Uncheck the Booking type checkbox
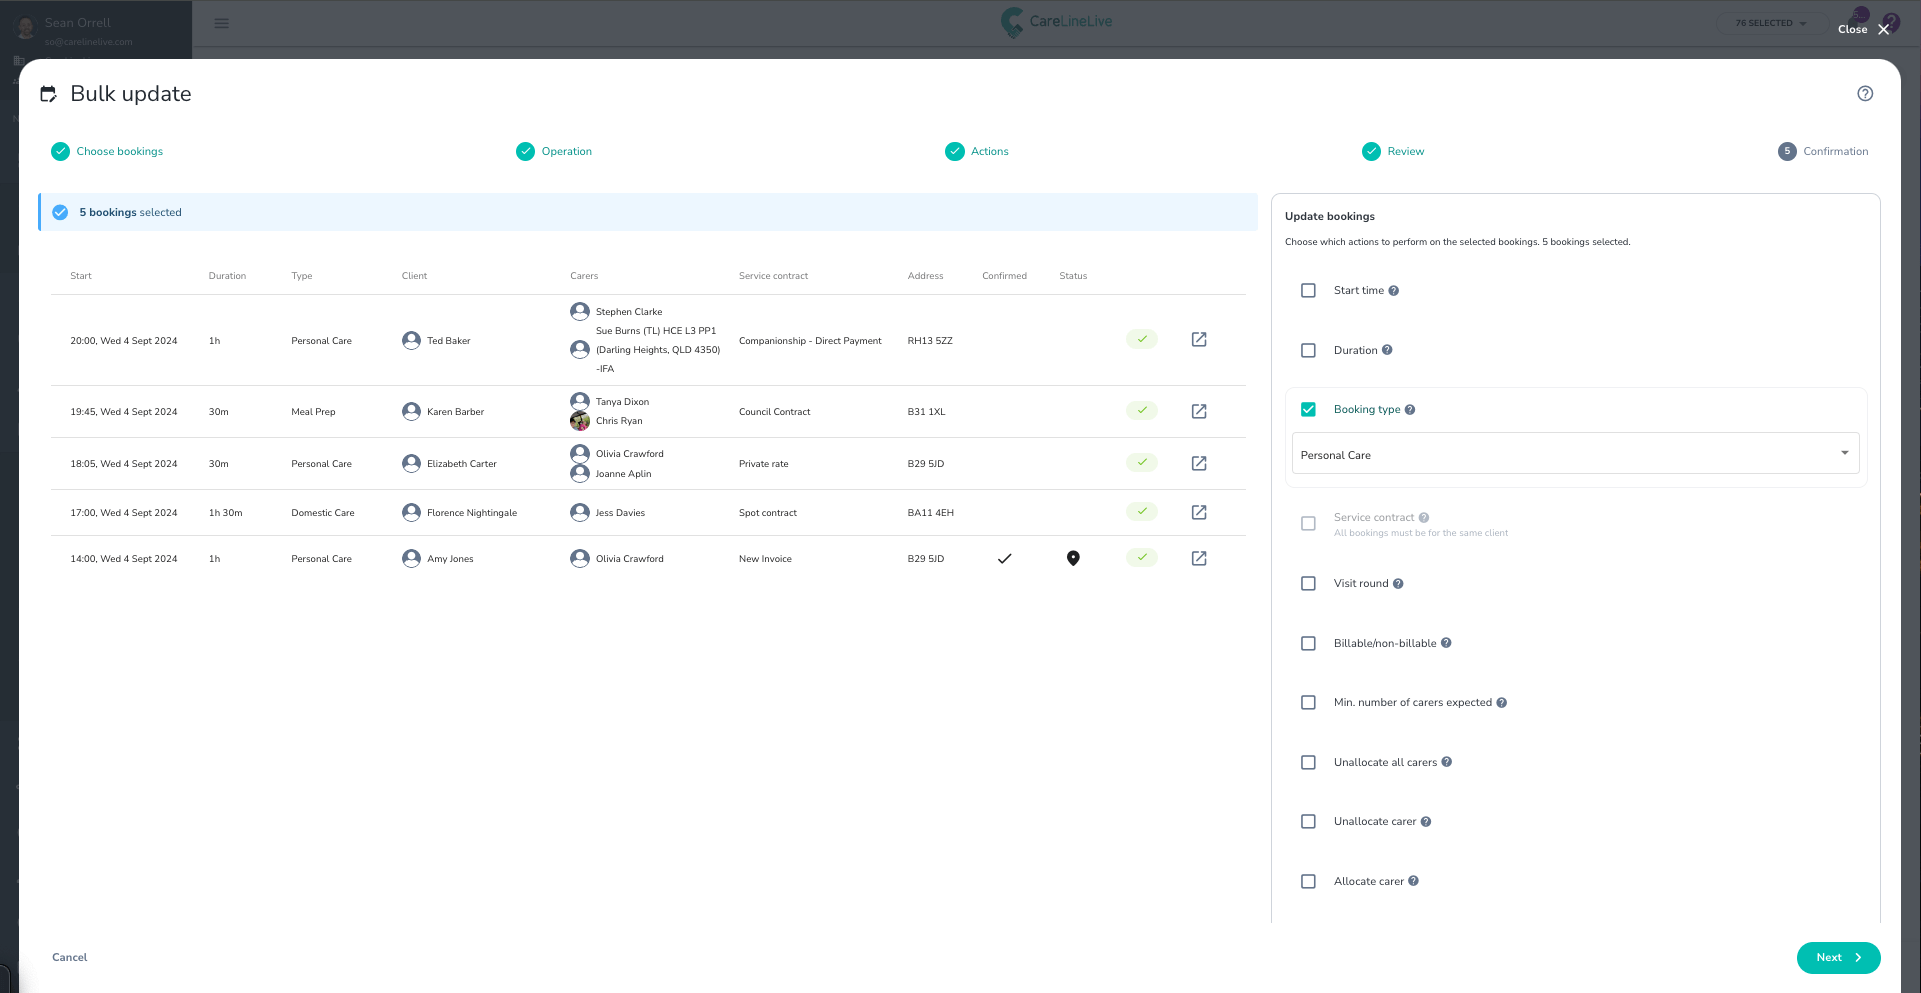Screen dimensions: 1921x993 (1308, 410)
